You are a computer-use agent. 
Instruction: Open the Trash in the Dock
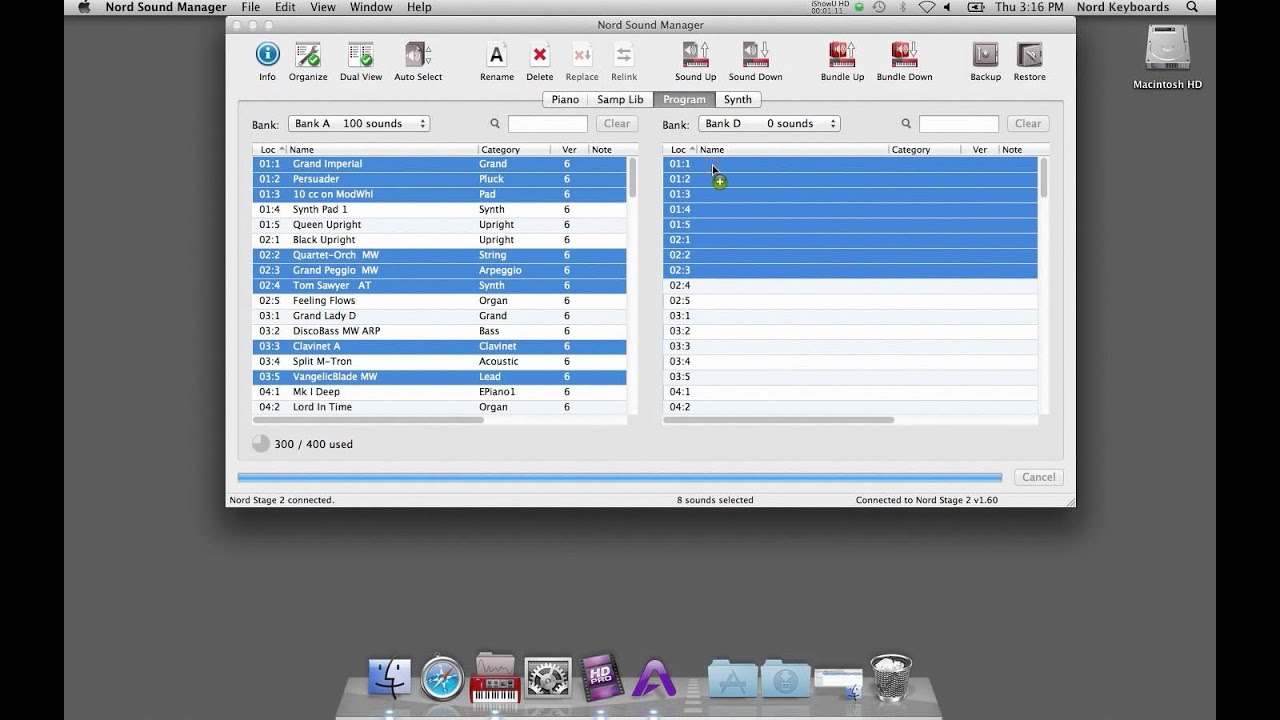[x=891, y=677]
